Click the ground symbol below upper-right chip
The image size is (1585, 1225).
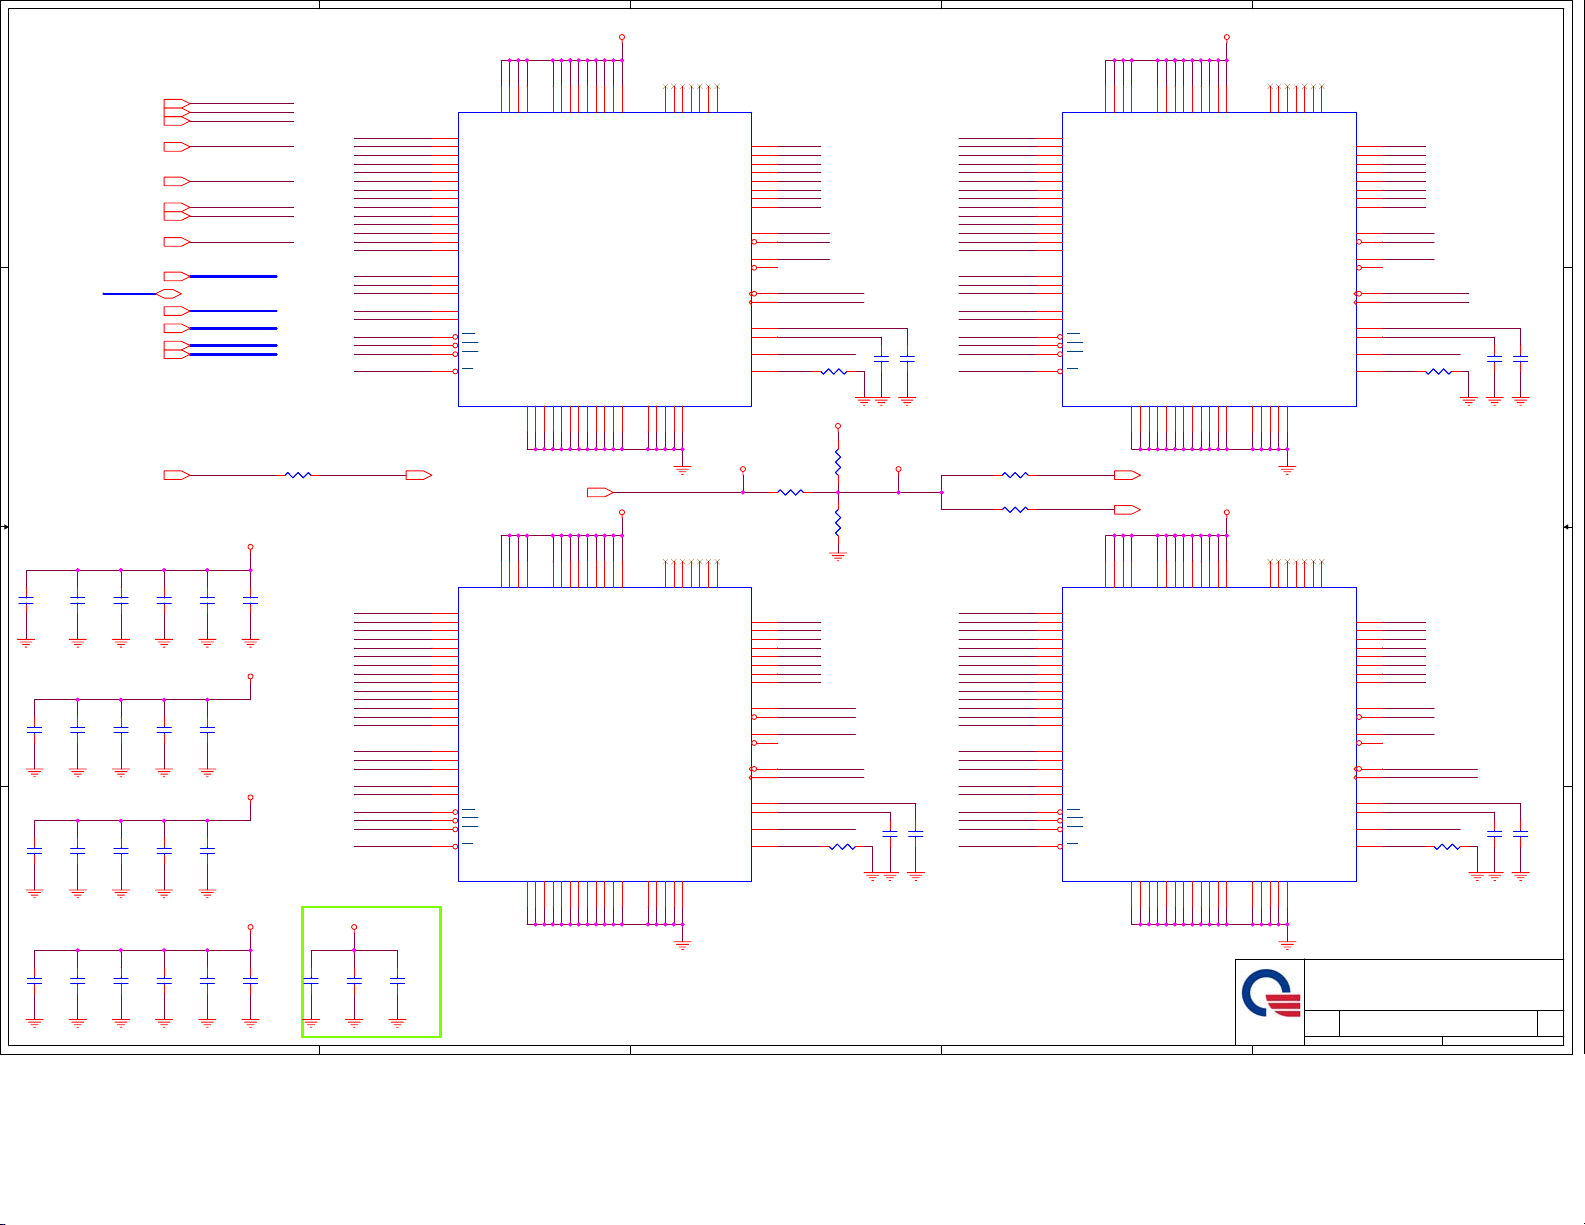point(1287,469)
